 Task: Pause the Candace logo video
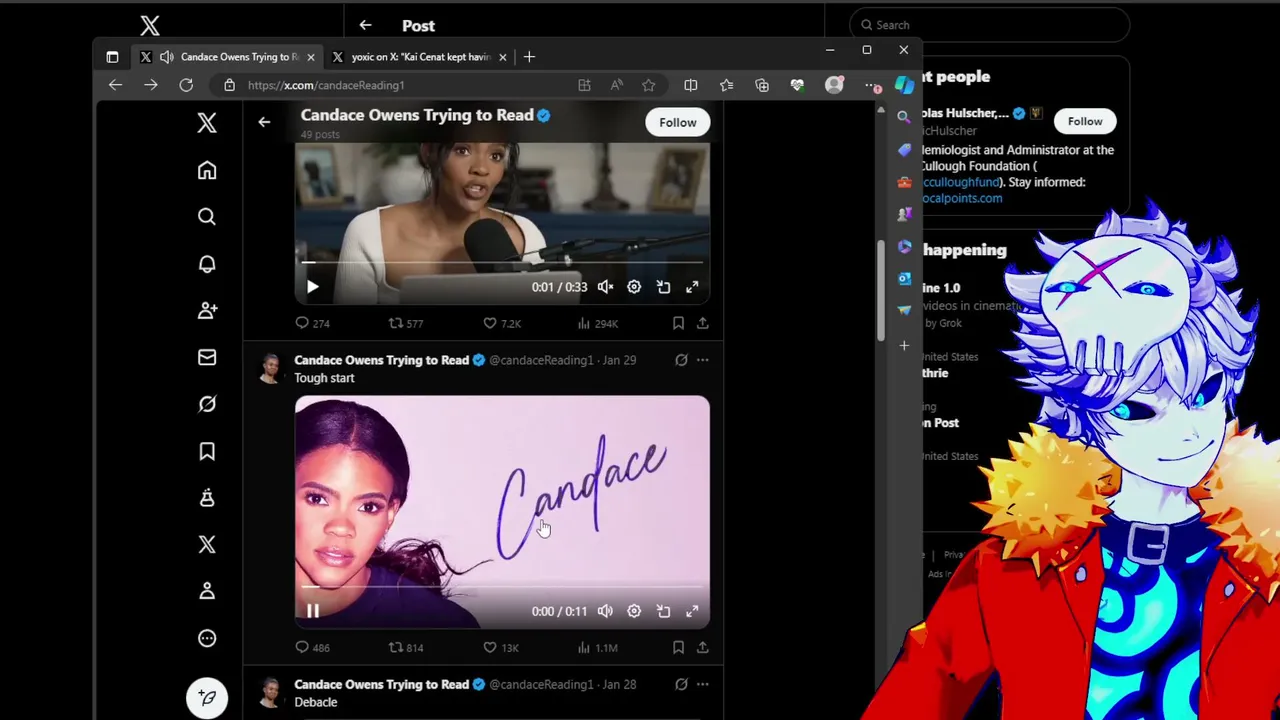pos(312,611)
